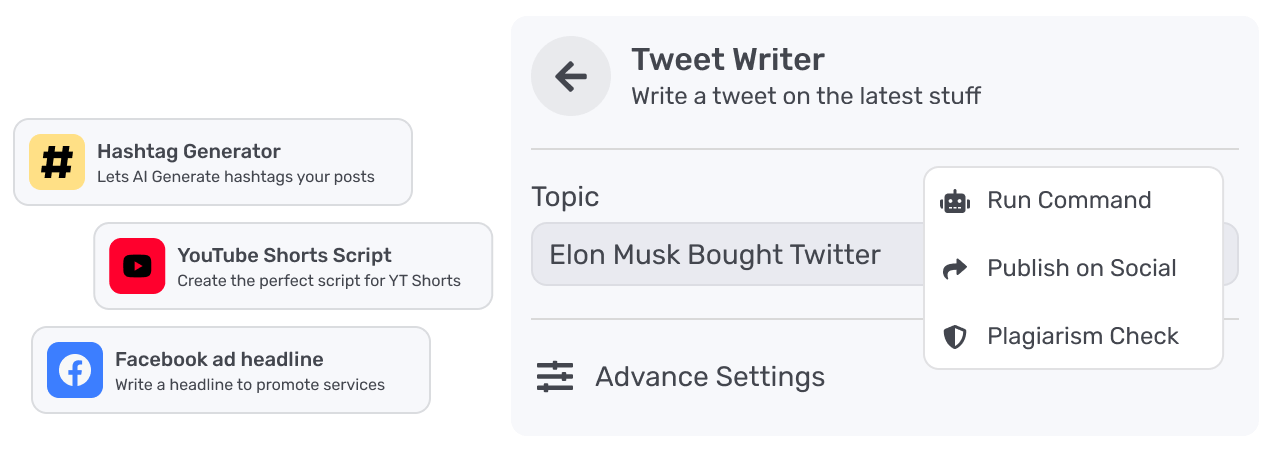Viewport: 1272px width, 452px height.
Task: Click the 'Write a tweet on the latest stuff' subtitle
Action: pos(806,96)
